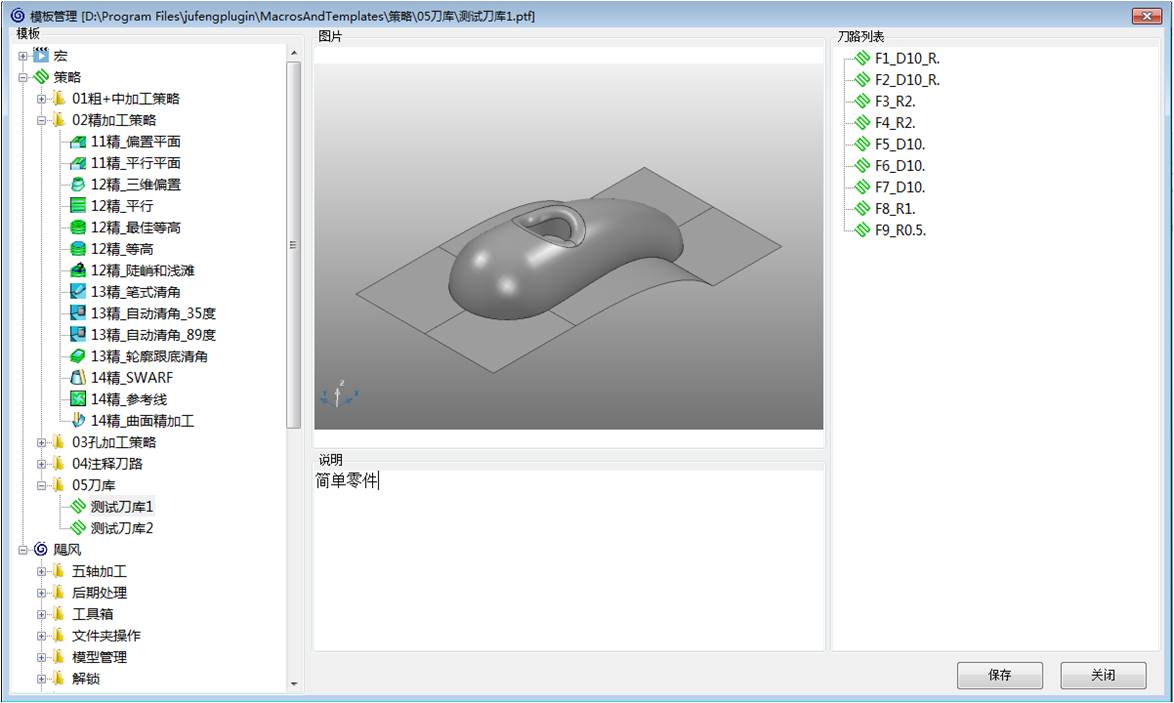
Task: Select toolpath F6_D10. in list
Action: (x=900, y=165)
